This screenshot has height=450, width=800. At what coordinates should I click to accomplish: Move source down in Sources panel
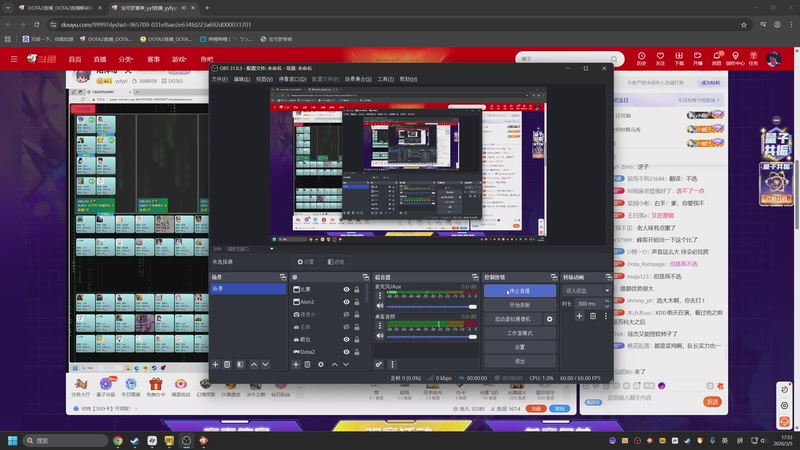346,364
